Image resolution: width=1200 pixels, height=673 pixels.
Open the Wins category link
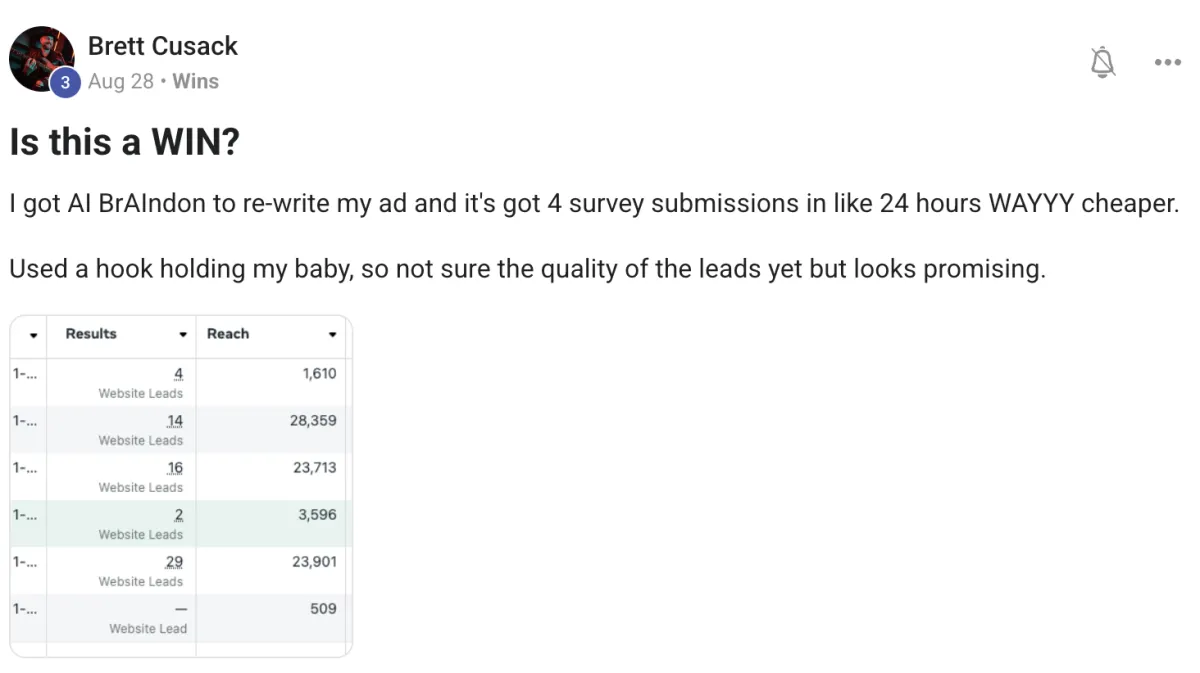(195, 82)
